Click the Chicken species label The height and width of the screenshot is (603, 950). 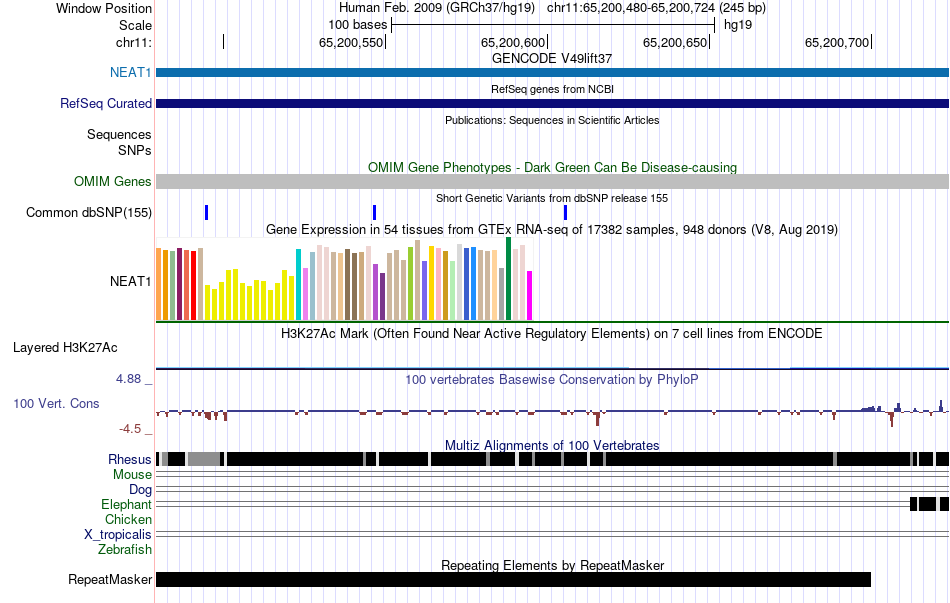point(128,519)
